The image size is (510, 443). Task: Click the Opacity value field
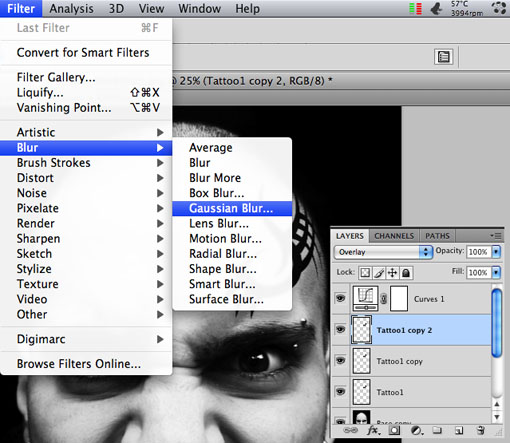tap(479, 252)
